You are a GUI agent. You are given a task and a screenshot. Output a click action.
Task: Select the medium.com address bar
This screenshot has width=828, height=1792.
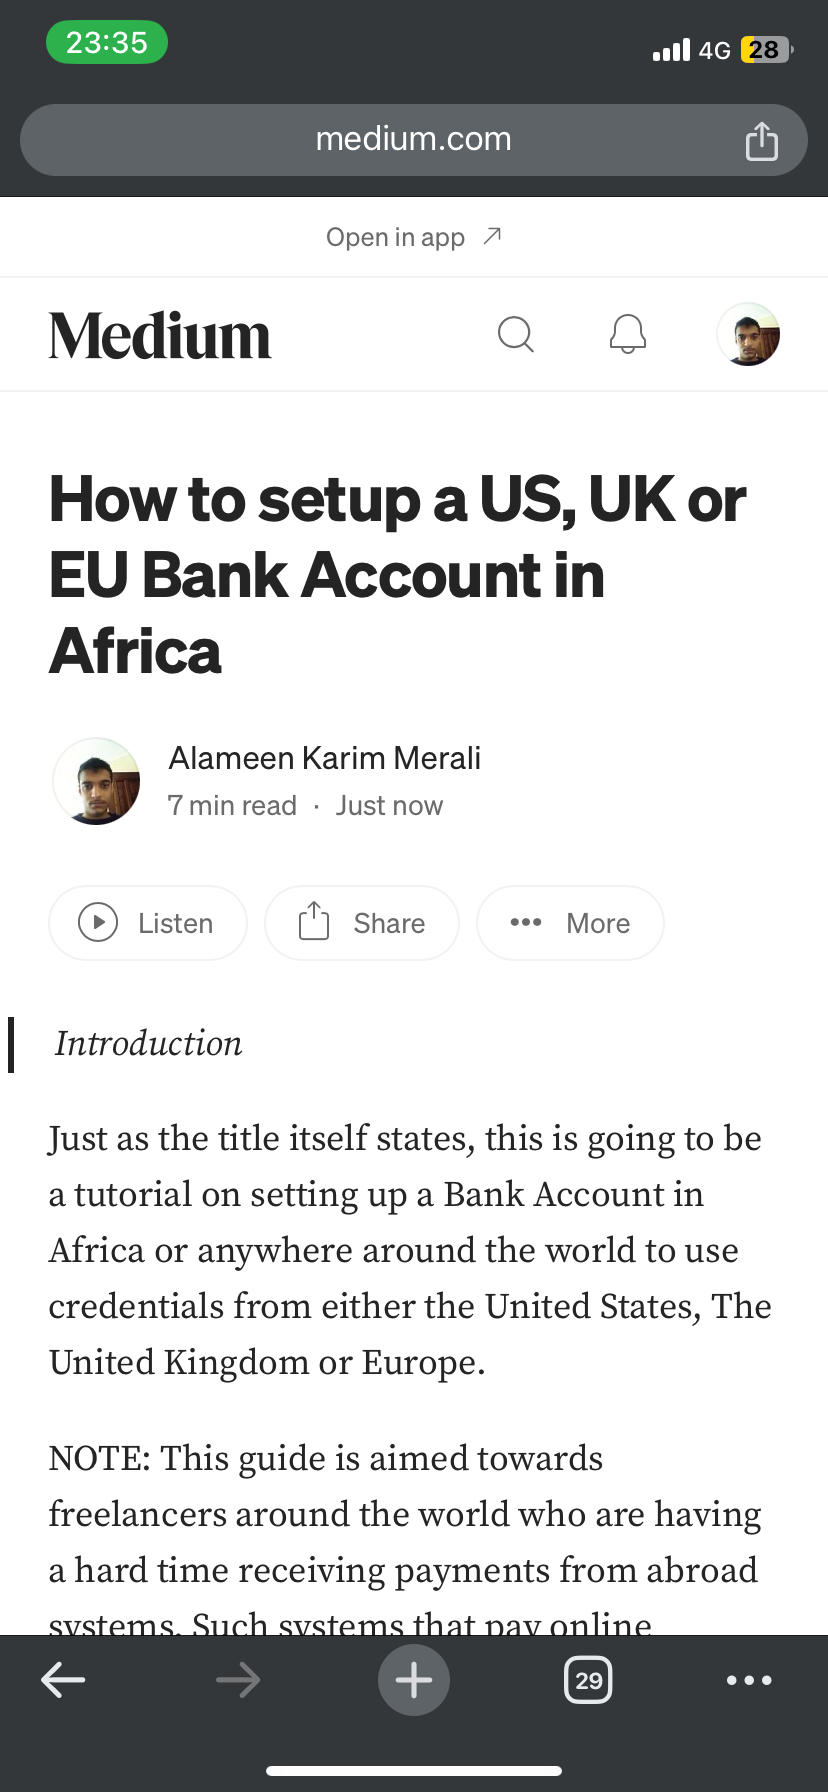coord(414,140)
